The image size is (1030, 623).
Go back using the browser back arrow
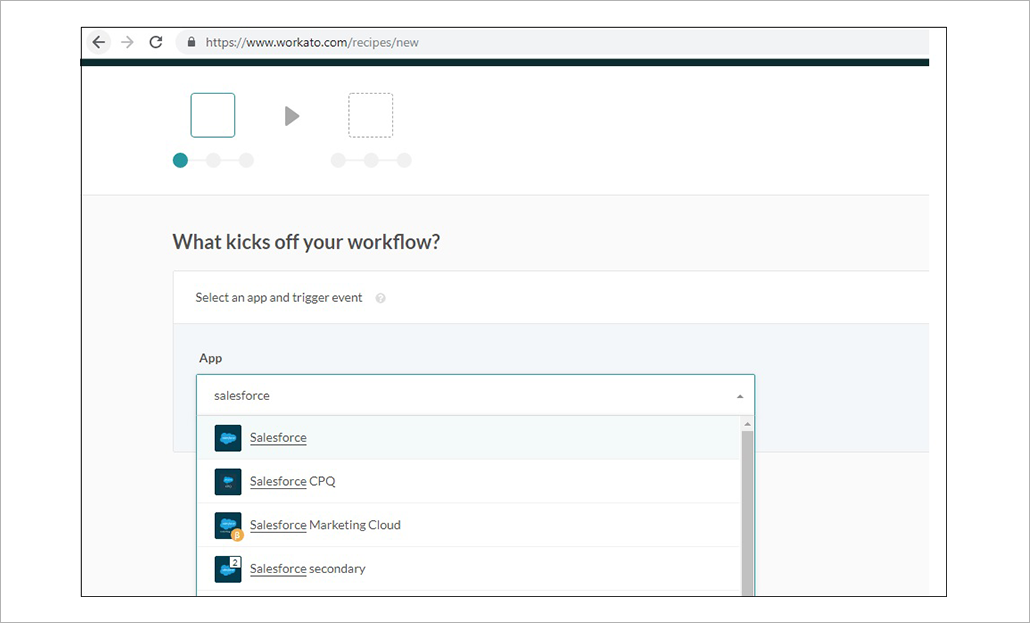99,42
